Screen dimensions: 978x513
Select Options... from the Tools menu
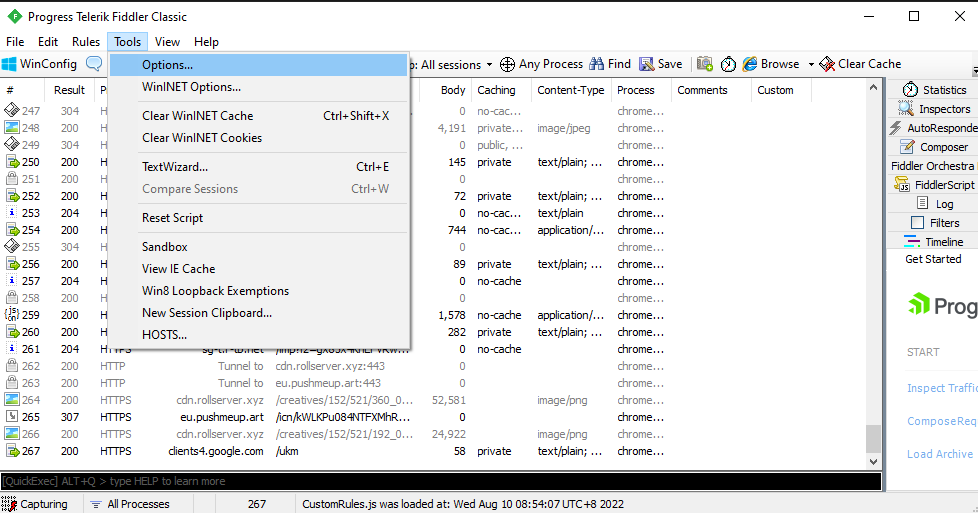167,65
